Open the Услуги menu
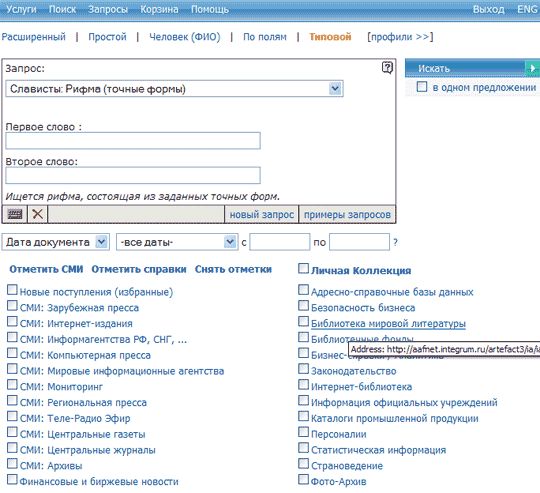This screenshot has width=540, height=493. tap(21, 9)
